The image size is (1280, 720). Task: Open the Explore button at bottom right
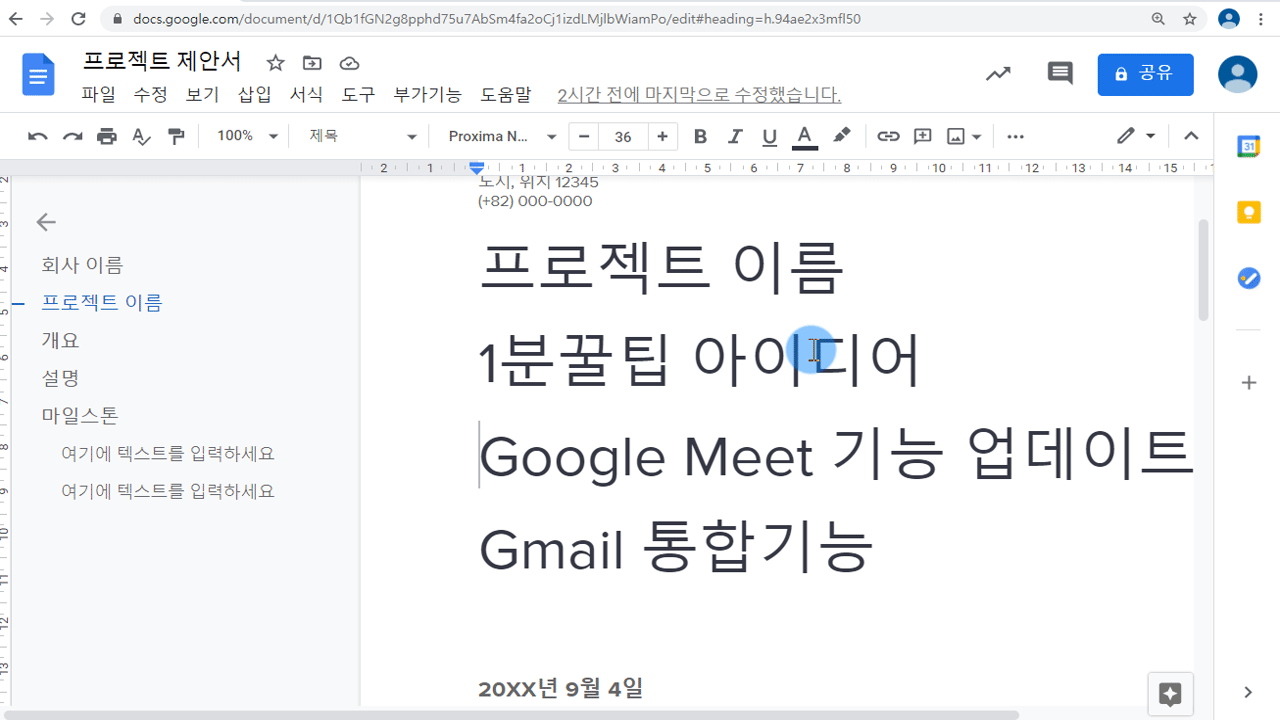(x=1170, y=694)
